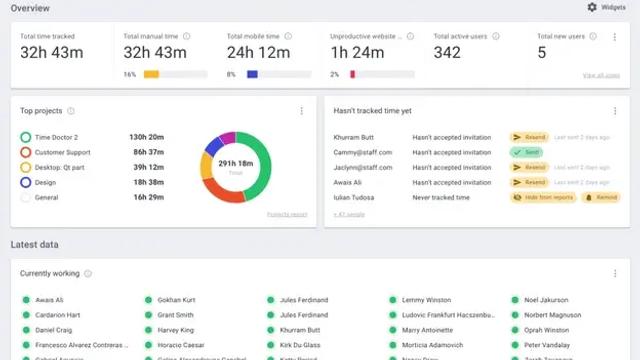640x360 pixels.
Task: Select Ludovic Frankfurt Hacszenbu.. entry
Action: point(448,315)
